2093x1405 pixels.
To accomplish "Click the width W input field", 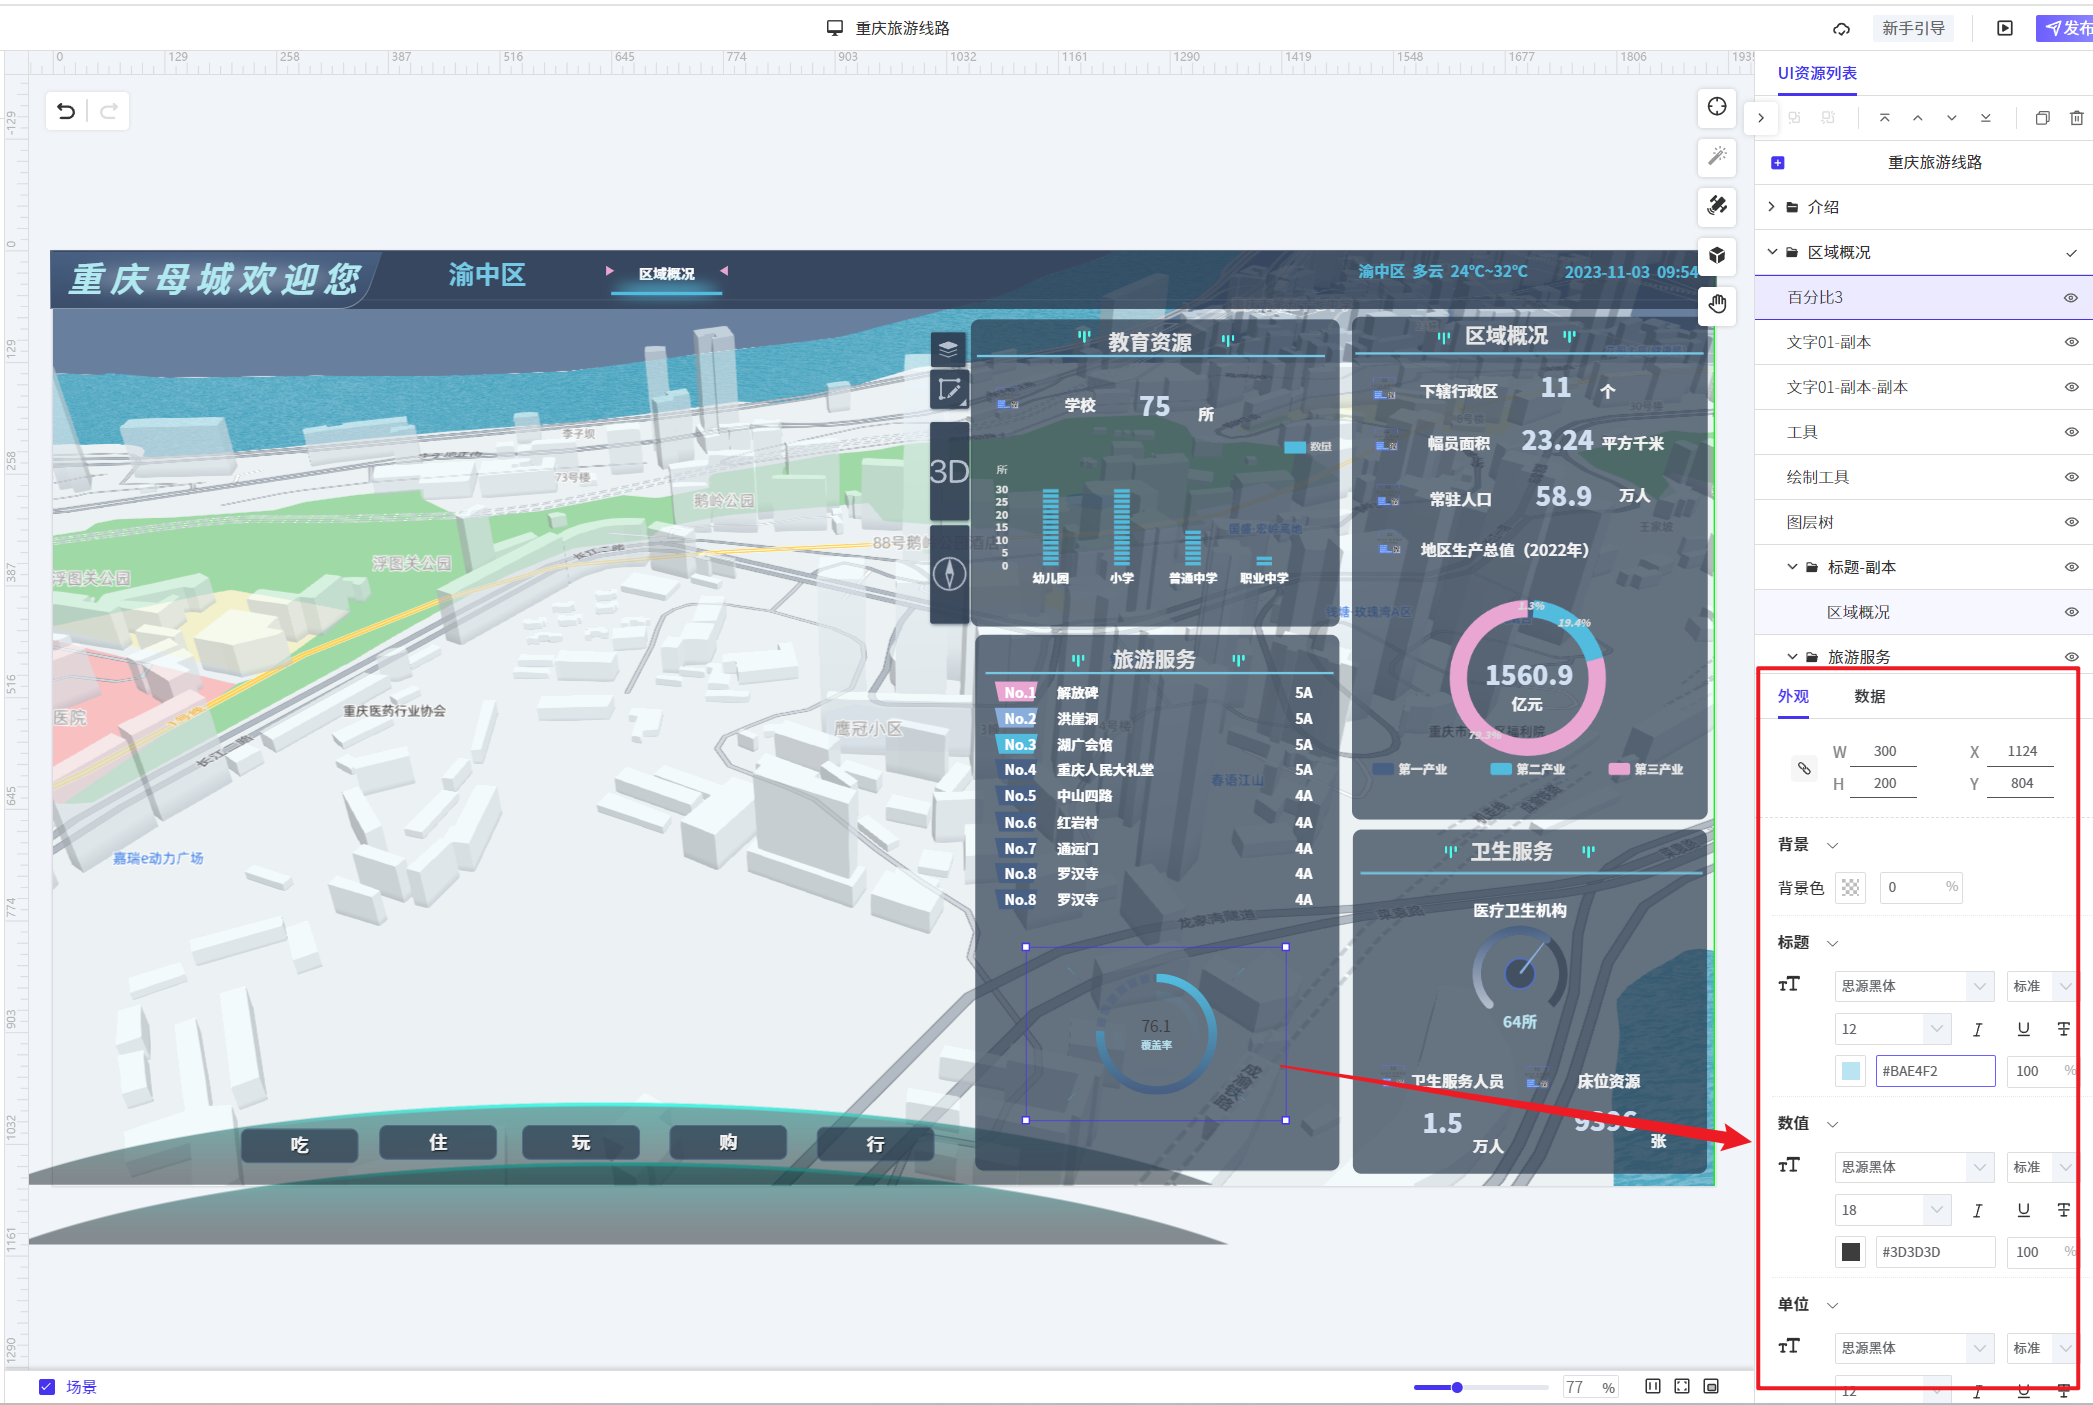I will [x=1884, y=752].
